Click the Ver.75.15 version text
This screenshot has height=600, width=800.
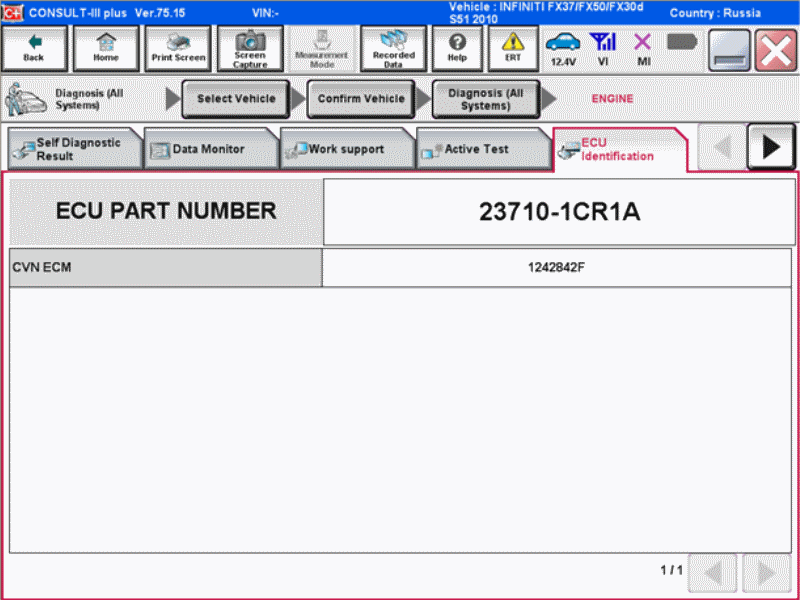(x=160, y=13)
